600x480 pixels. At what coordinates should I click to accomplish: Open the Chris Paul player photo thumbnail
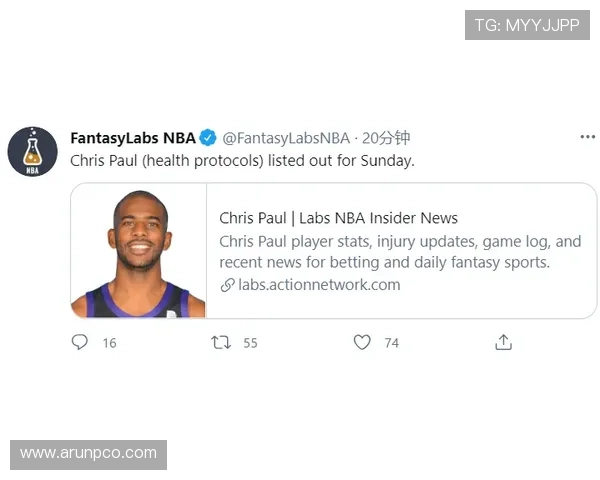[139, 250]
